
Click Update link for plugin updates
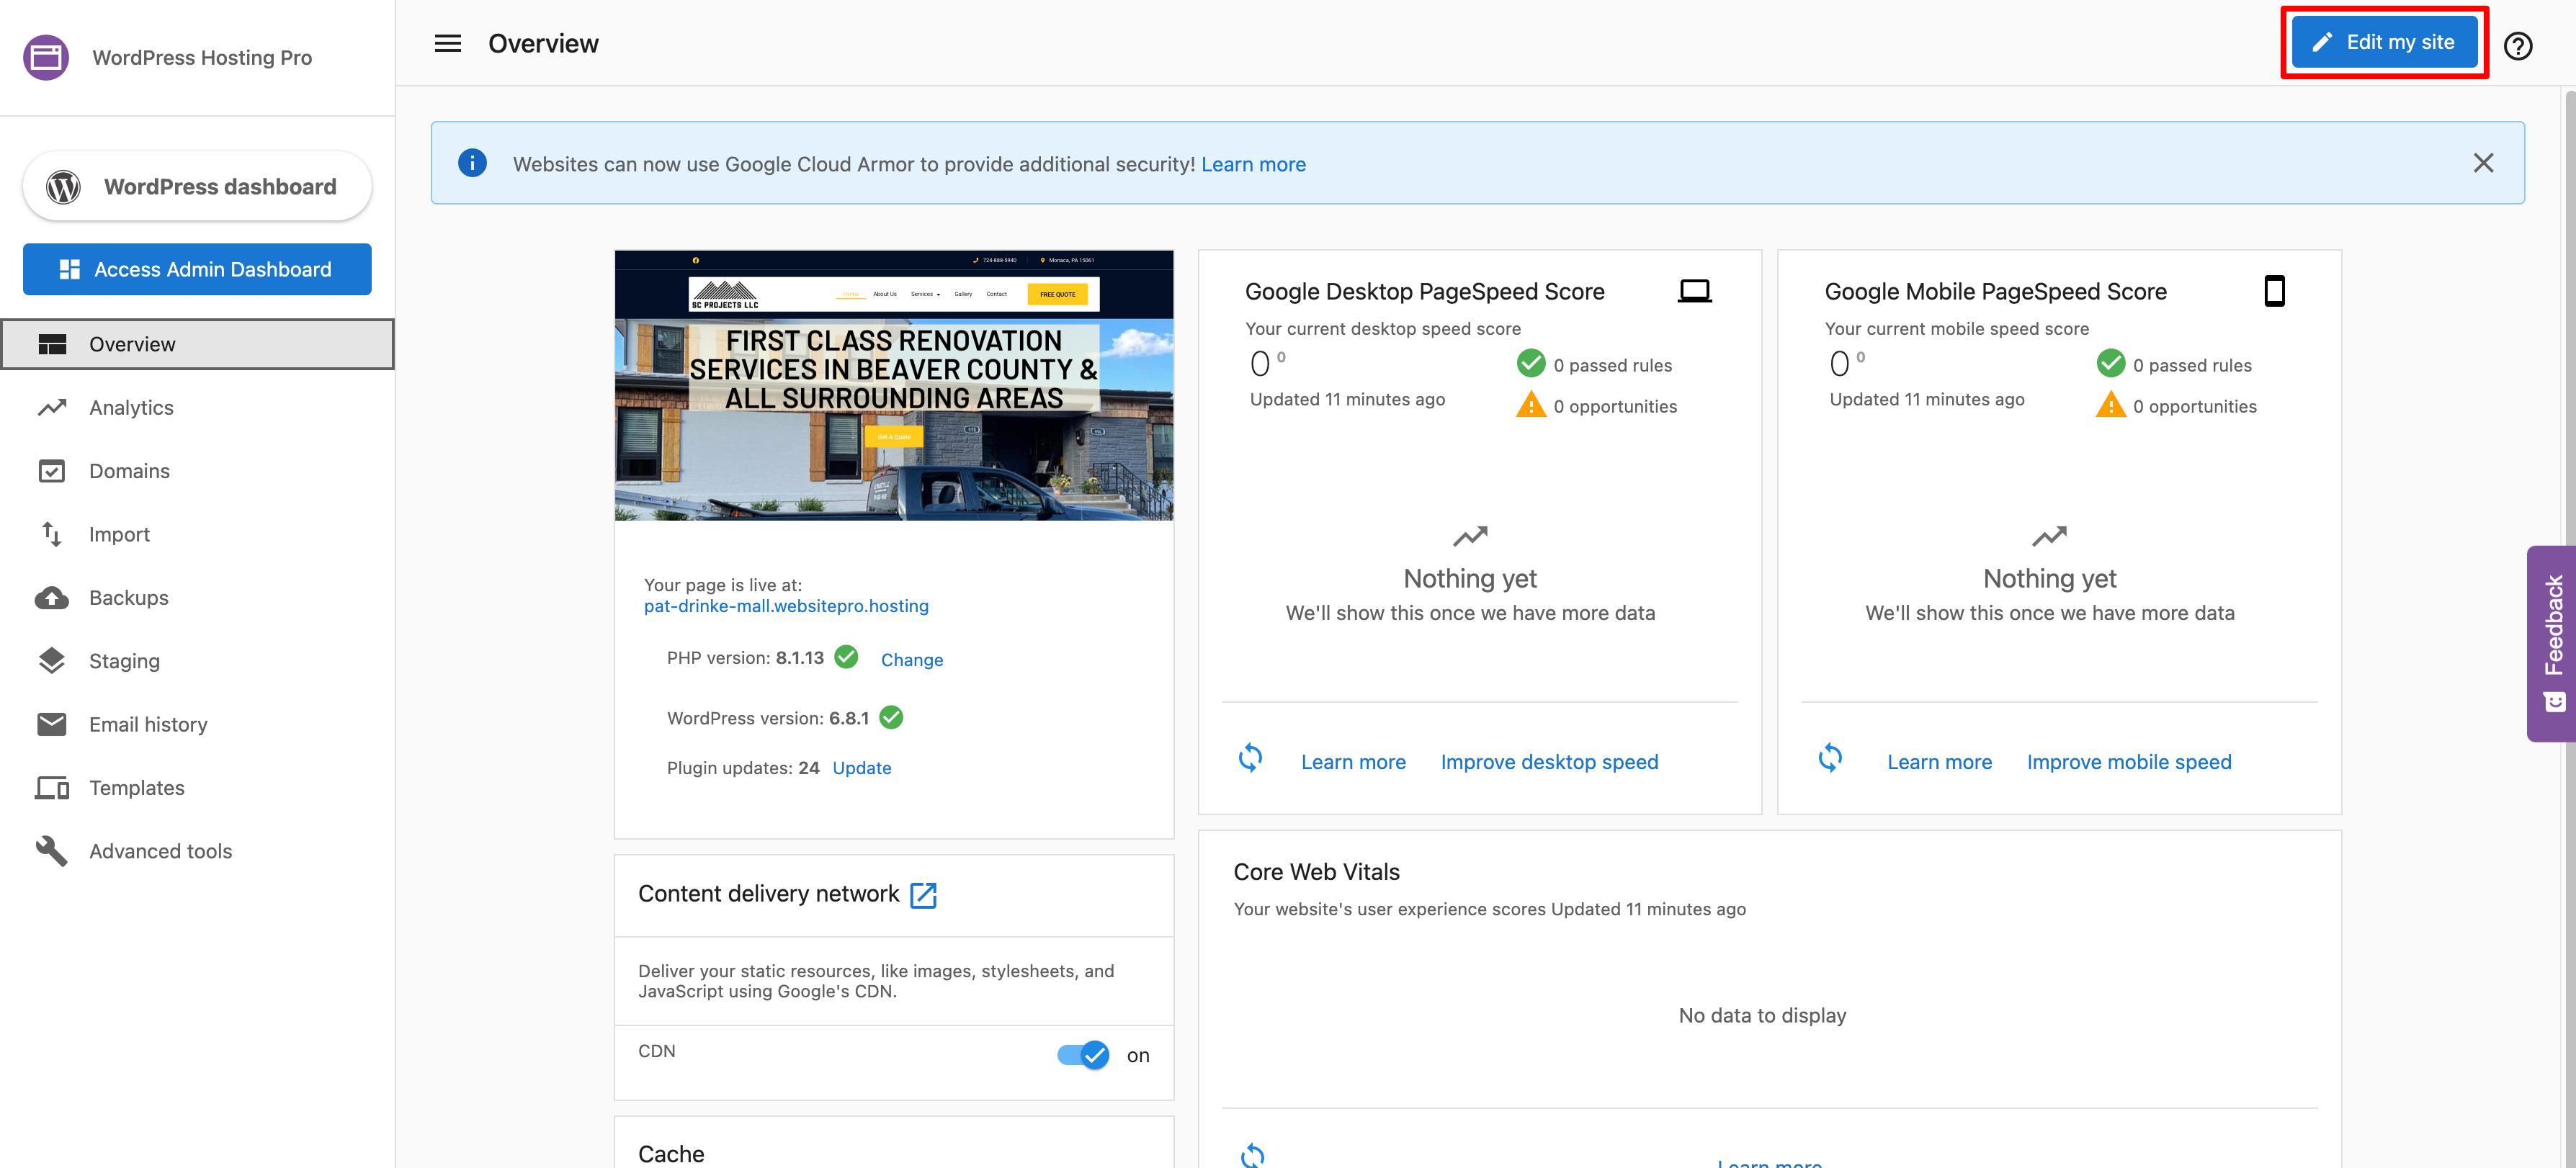(x=861, y=768)
